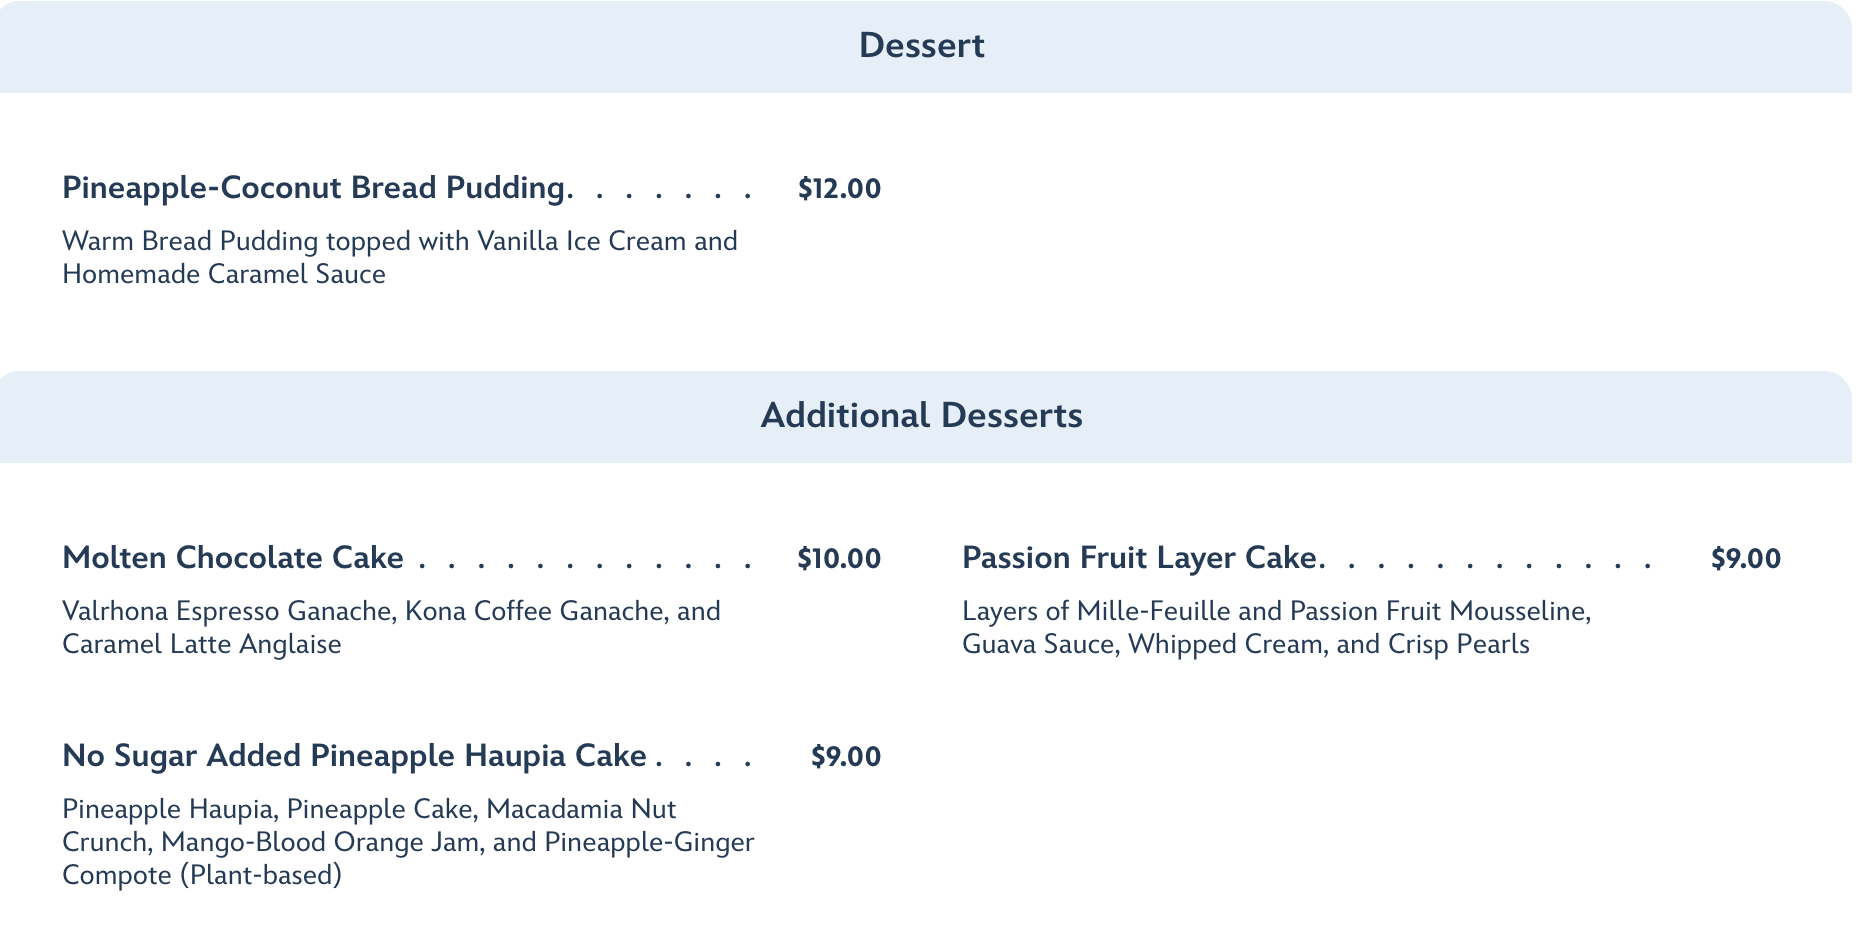Click the Mango-Blood Orange Jam text

click(319, 843)
